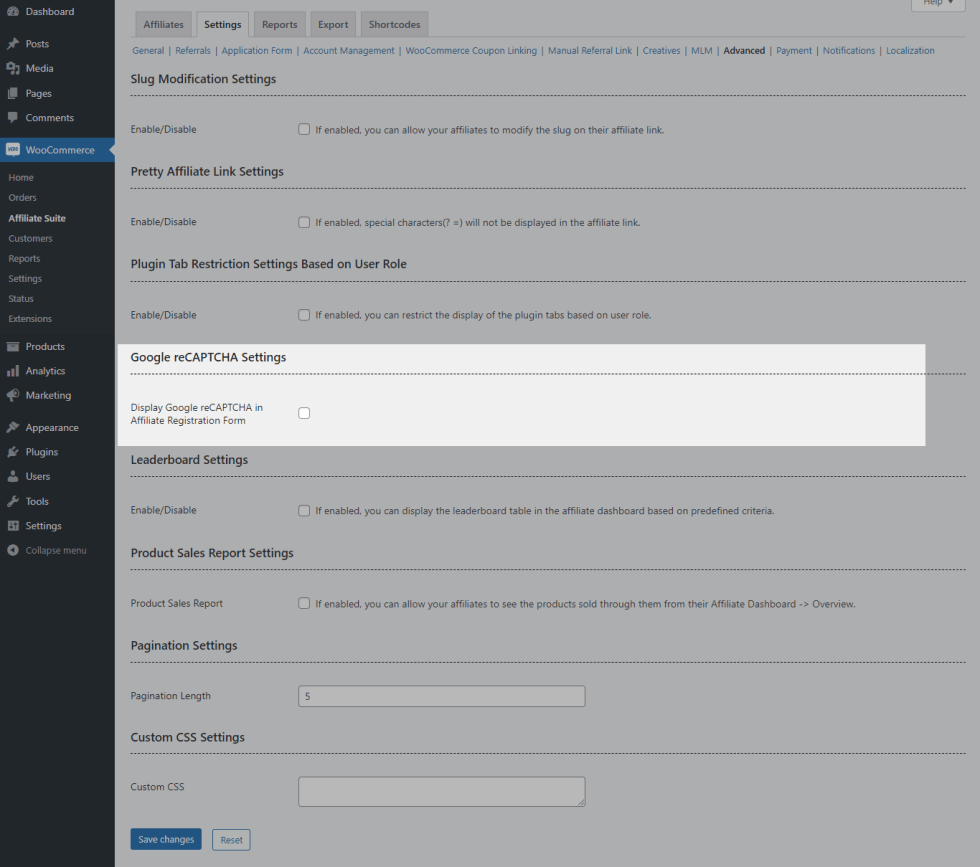Enable Google reCAPTCHA in registration form checkbox
980x867 pixels.
[304, 413]
